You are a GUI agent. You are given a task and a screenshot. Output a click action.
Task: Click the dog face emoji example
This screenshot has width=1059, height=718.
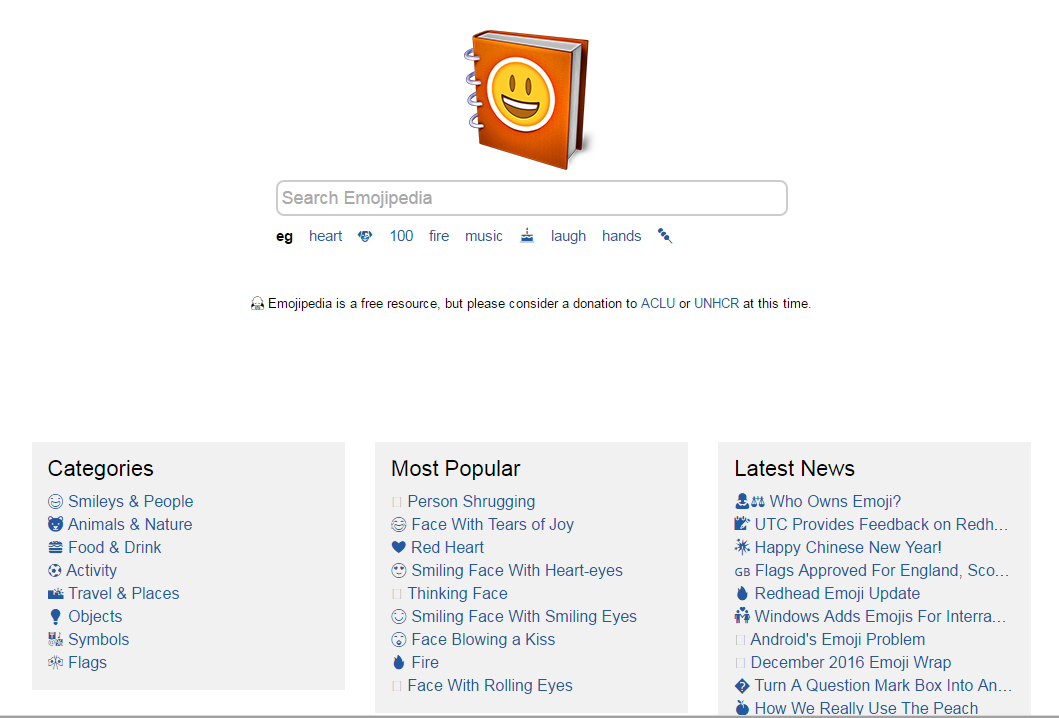click(365, 236)
